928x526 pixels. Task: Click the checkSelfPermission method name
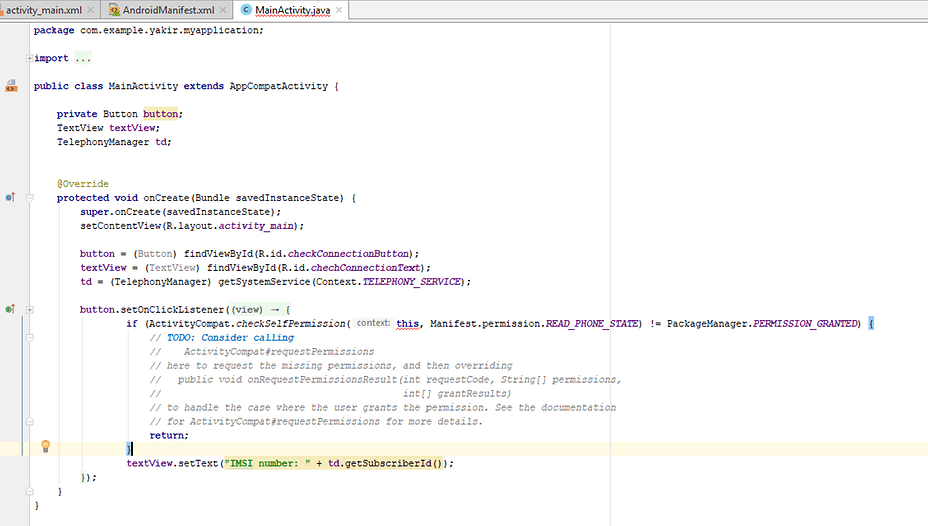click(291, 324)
